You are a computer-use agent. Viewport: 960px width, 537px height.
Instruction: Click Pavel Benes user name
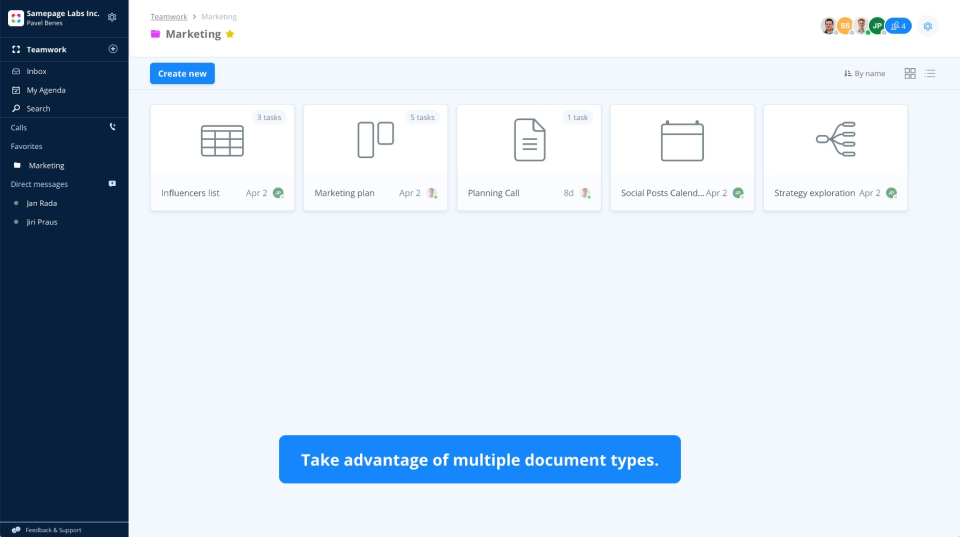(x=44, y=23)
